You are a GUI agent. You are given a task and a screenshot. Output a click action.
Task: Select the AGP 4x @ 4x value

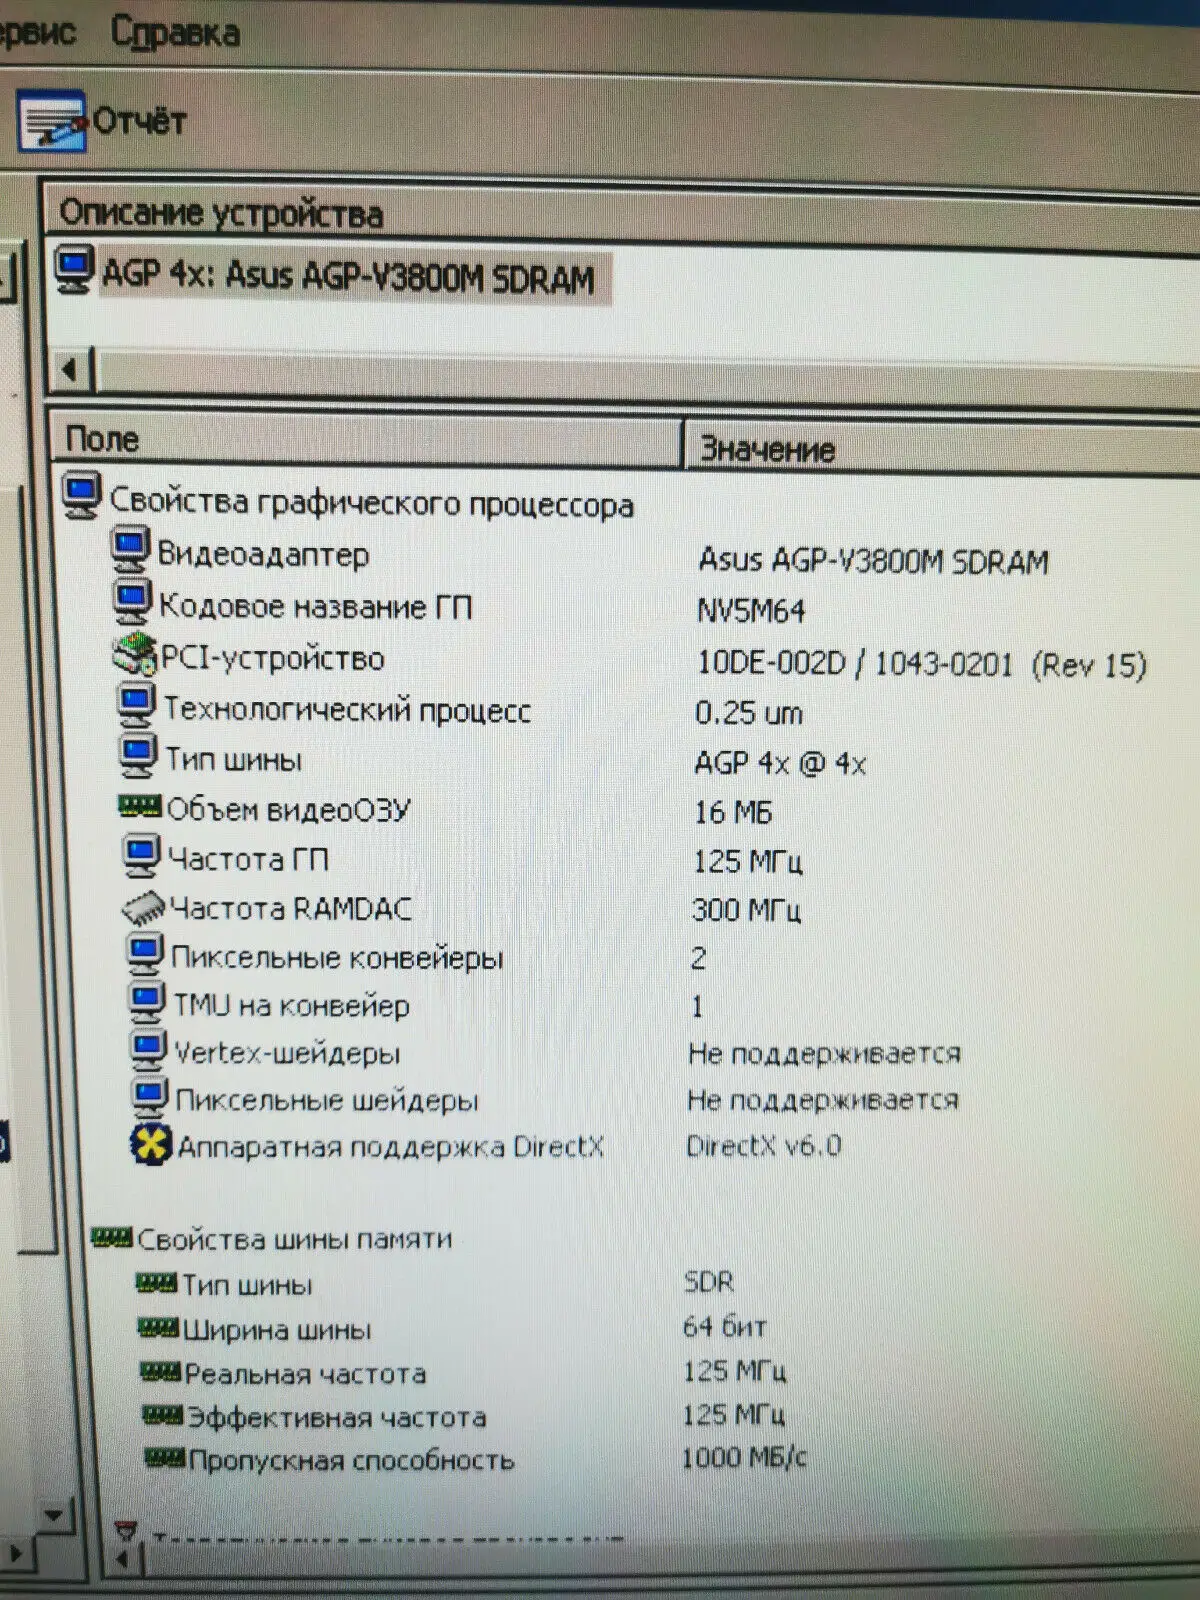coord(780,763)
